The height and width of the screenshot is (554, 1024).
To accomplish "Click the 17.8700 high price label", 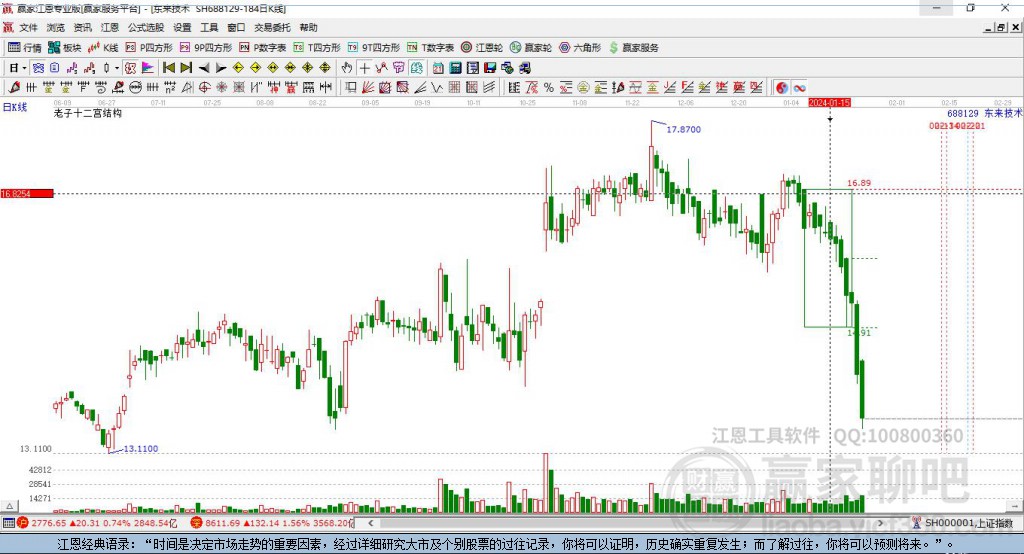I will coord(683,129).
